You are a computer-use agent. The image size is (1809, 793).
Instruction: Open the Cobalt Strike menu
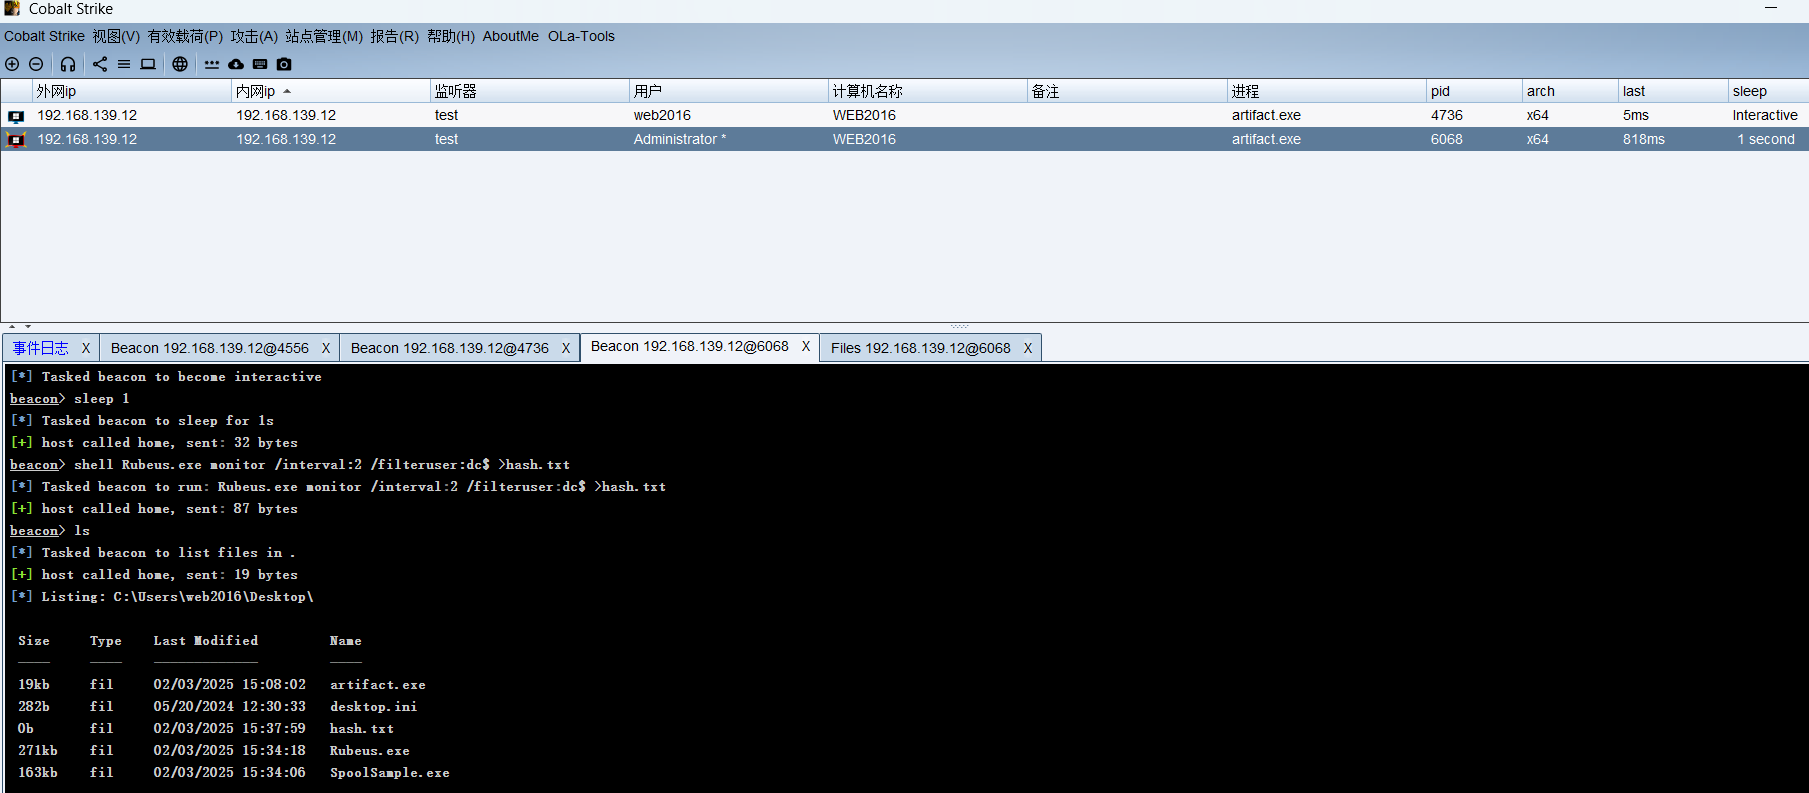44,36
